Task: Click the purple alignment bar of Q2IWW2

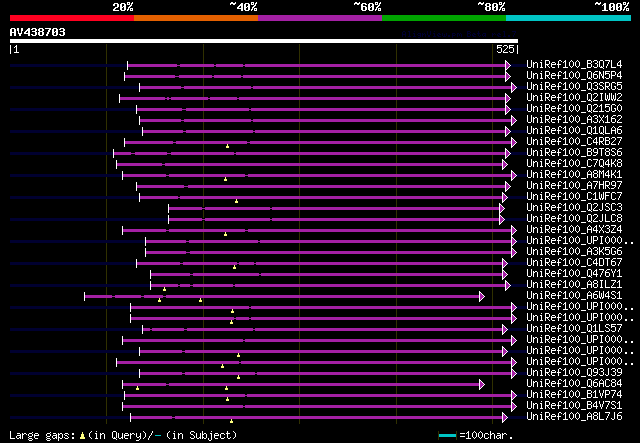Action: coord(313,98)
